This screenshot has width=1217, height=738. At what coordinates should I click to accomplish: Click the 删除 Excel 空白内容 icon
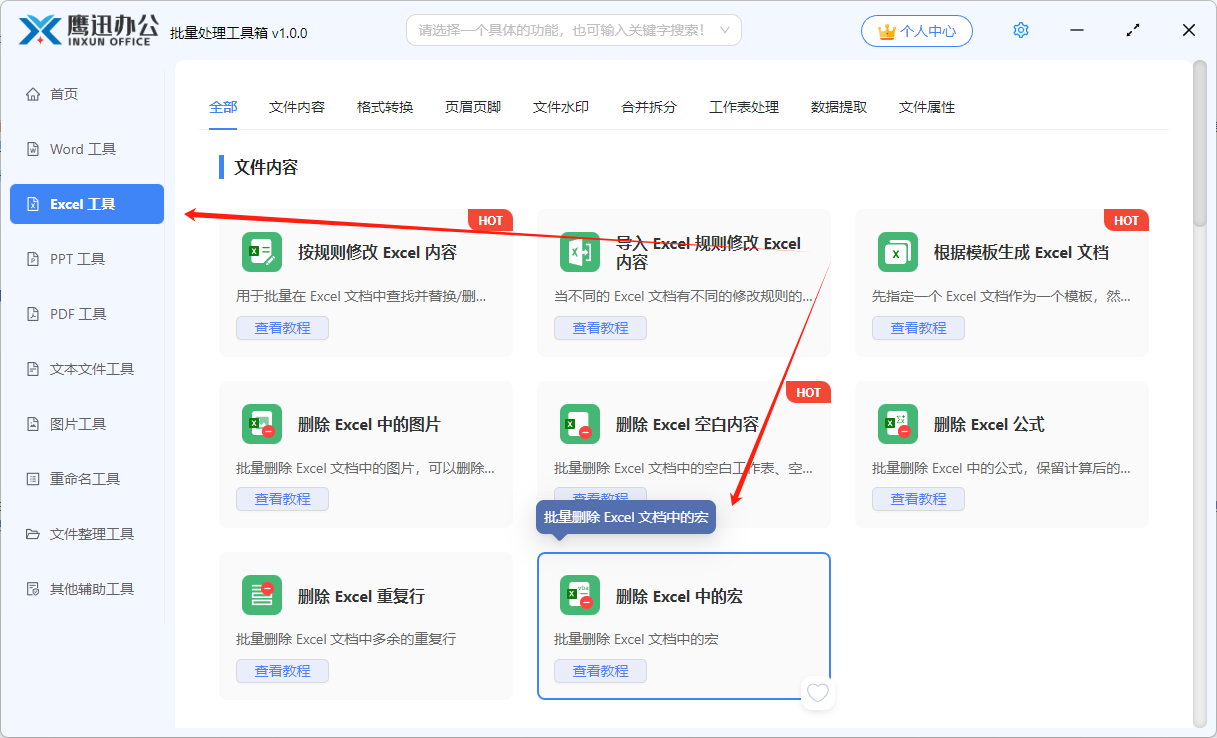click(580, 424)
